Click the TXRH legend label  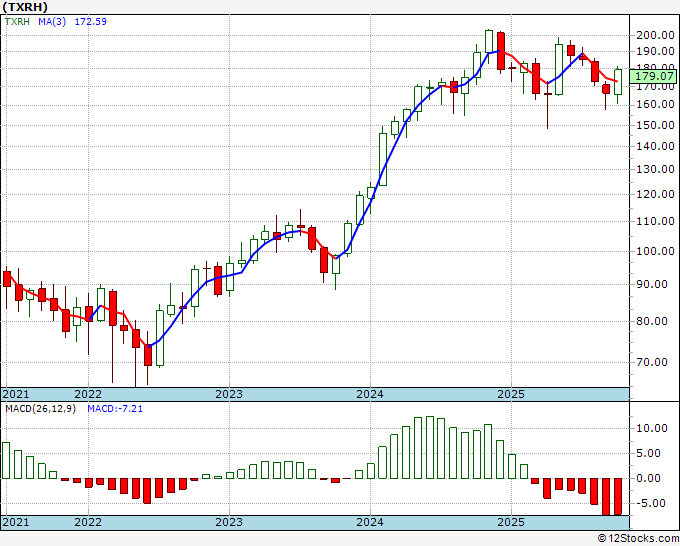pyautogui.click(x=17, y=22)
